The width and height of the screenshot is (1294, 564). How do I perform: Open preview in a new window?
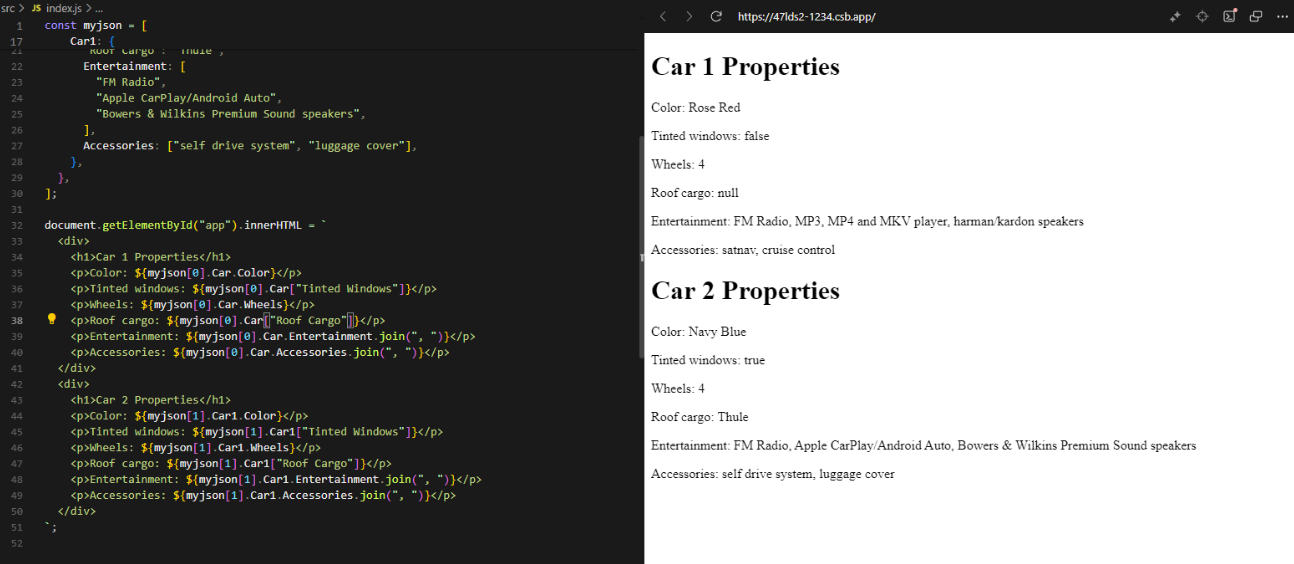click(1256, 16)
